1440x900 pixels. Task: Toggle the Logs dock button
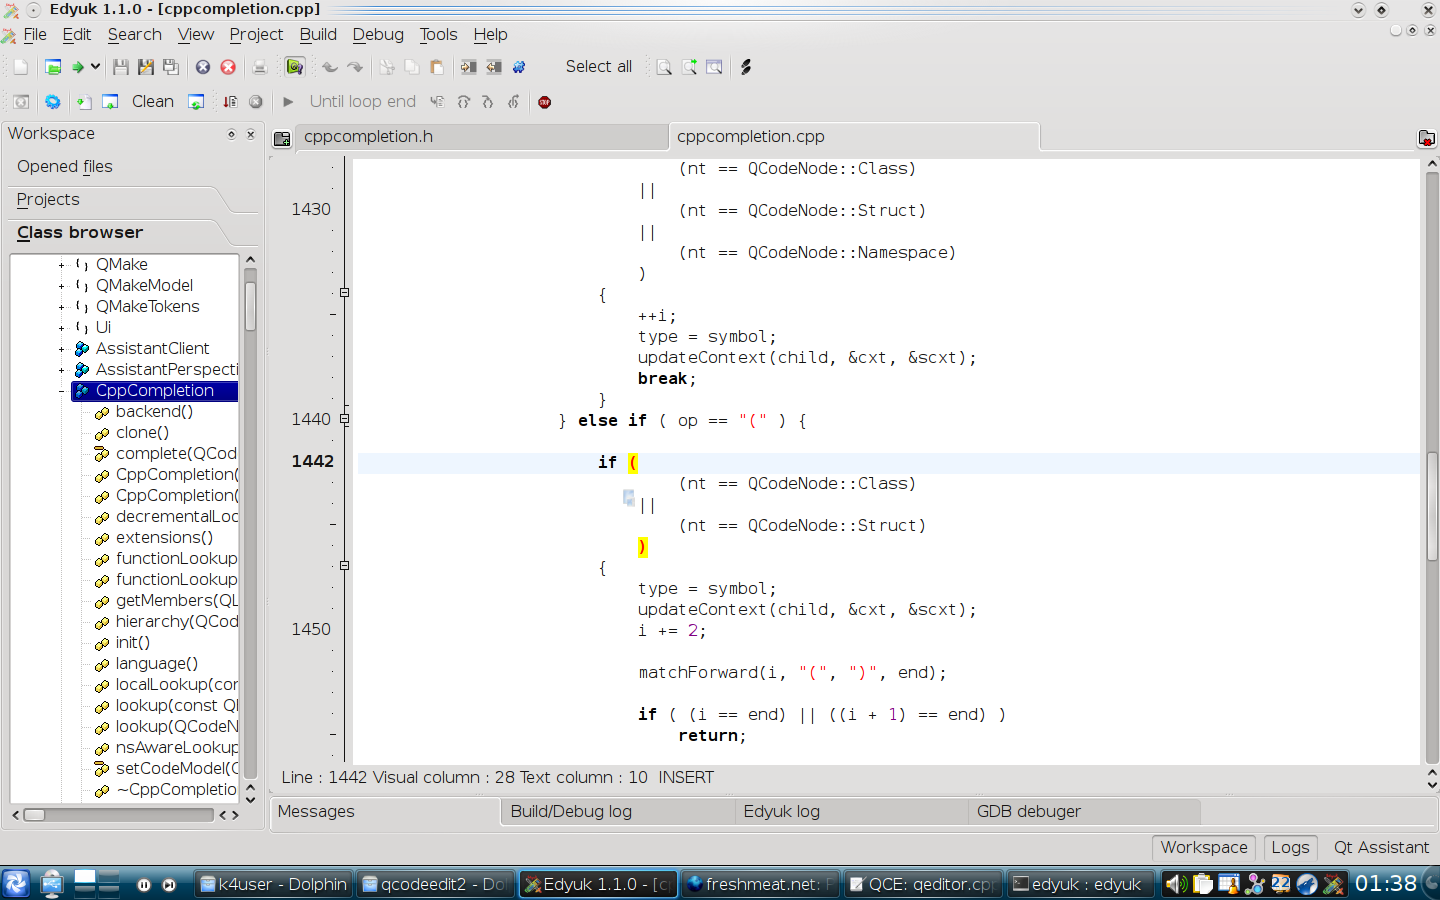1290,848
